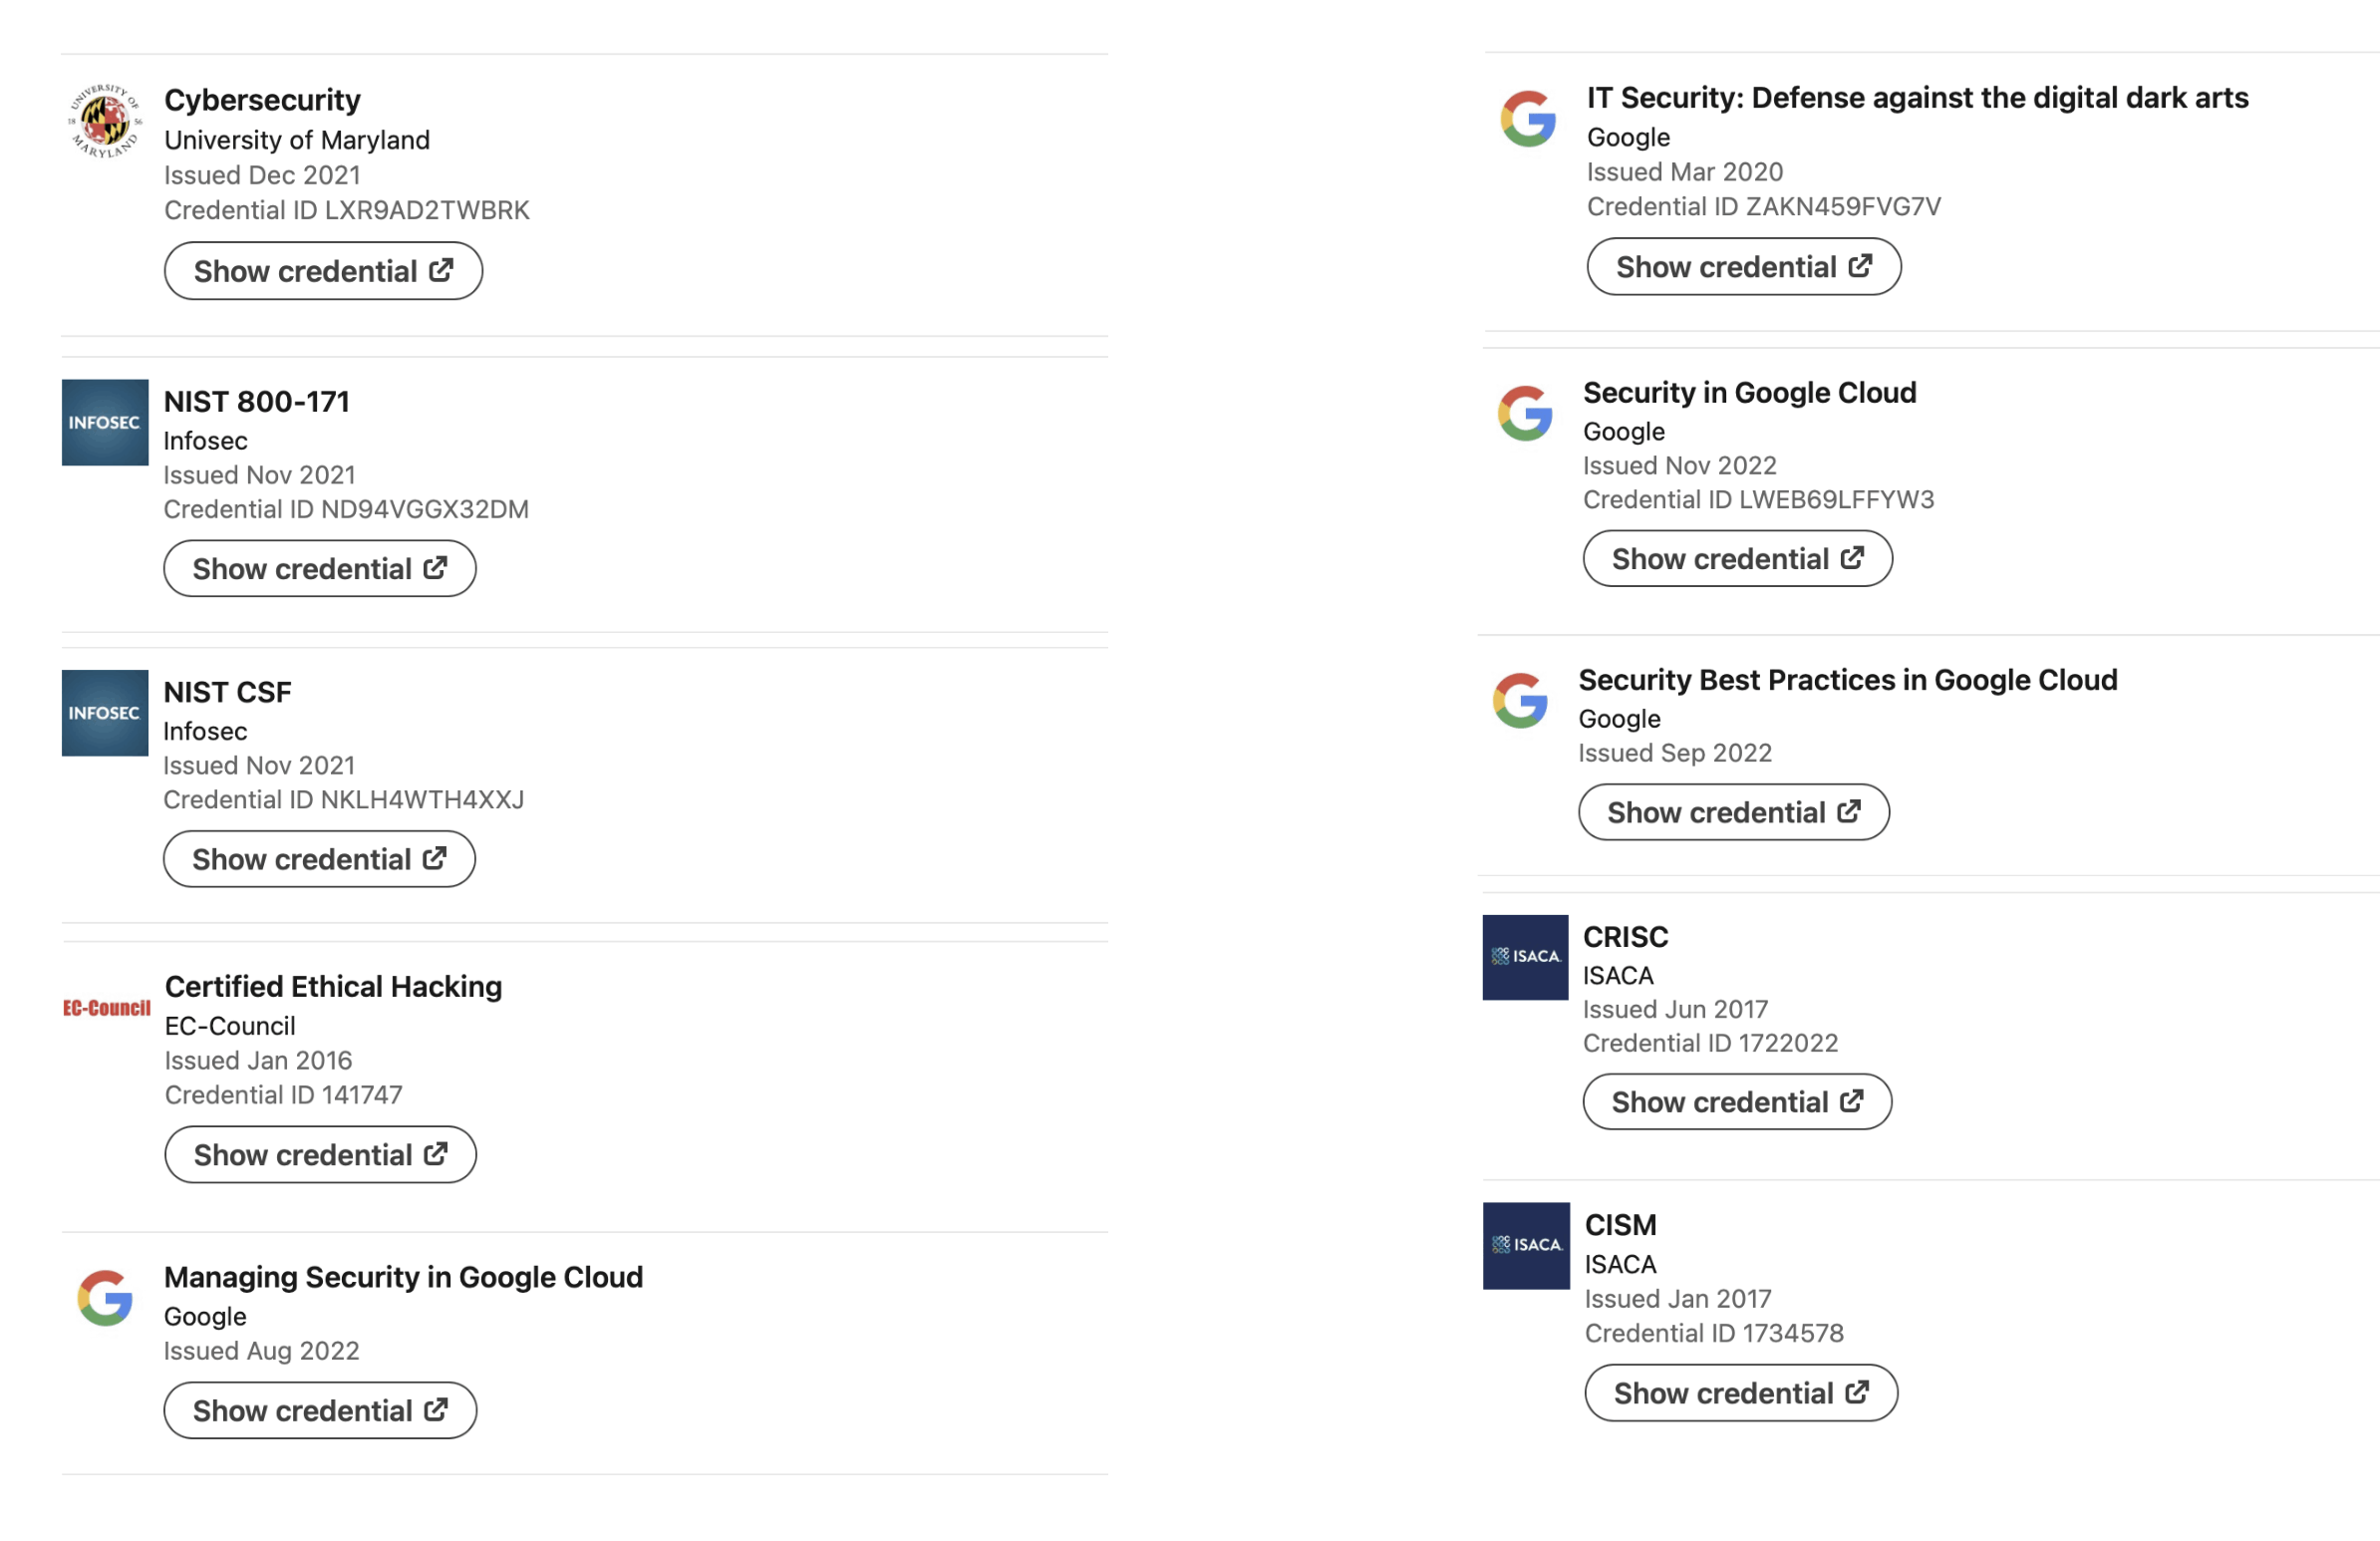Screen dimensions: 2380x1541
Task: Show credential for CISM certification
Action: coord(1738,1388)
